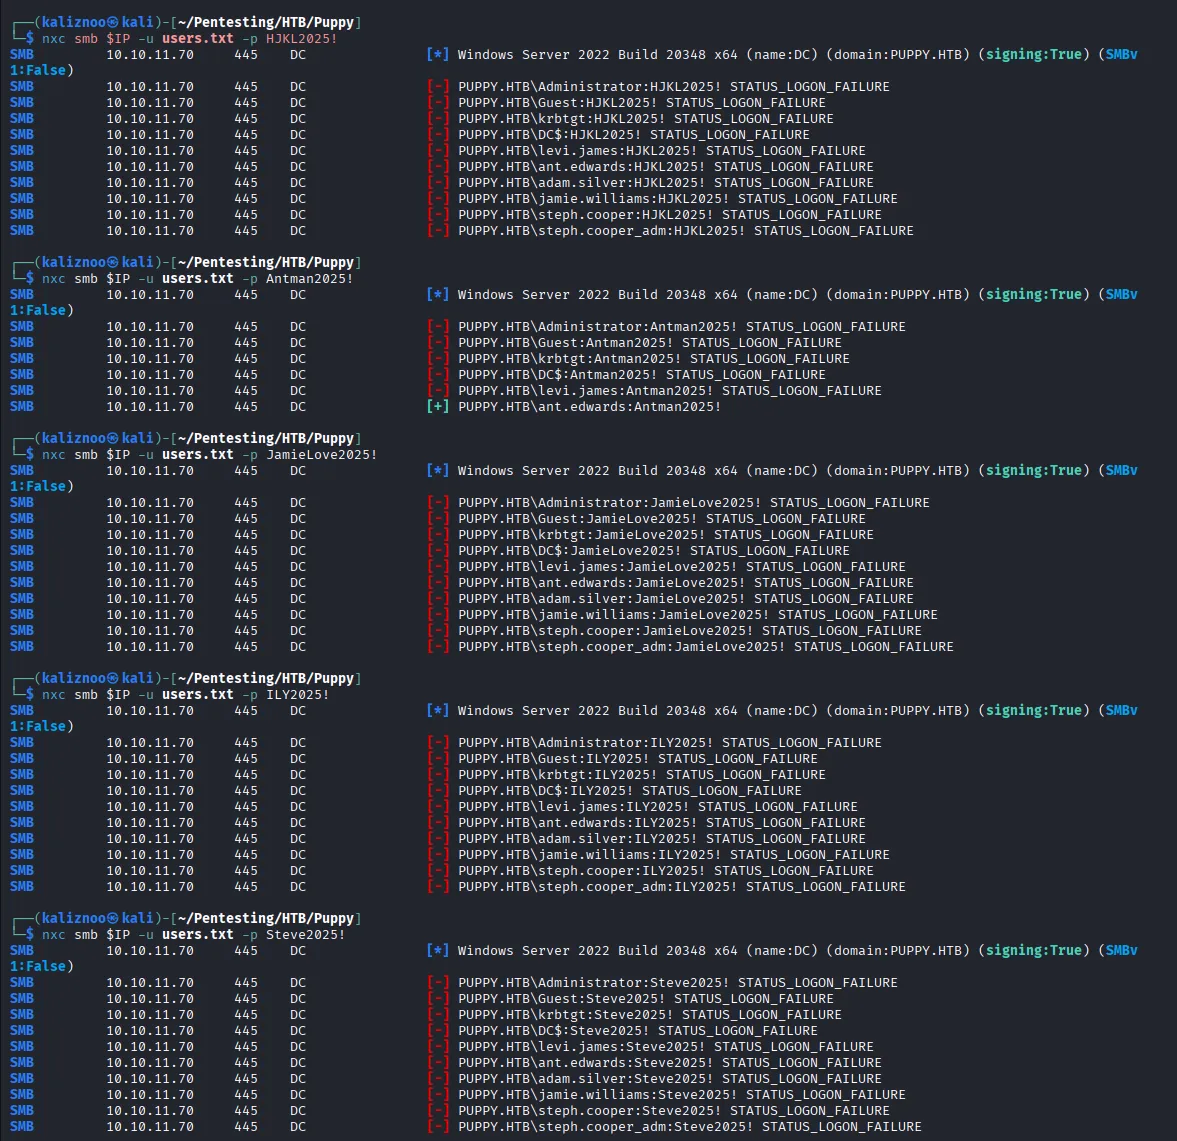The width and height of the screenshot is (1177, 1141).
Task: Click the nxc command using password ILY2025!
Action: point(185,694)
